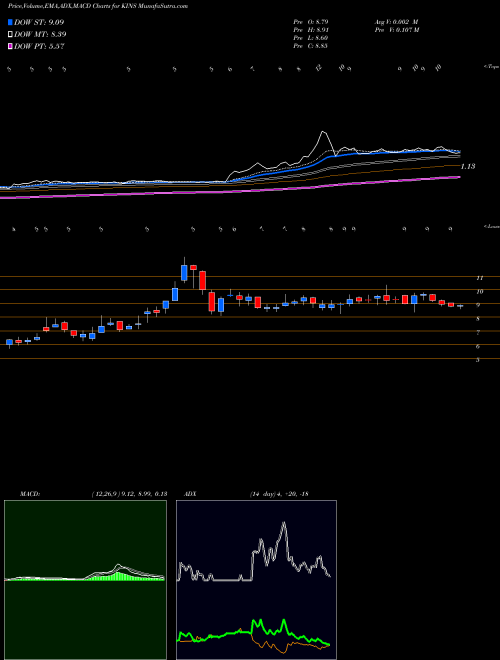Viewport: 500px width, 660px height.
Task: Select the 'DOW ST: 9.09' legend label
Action: (x=39, y=22)
